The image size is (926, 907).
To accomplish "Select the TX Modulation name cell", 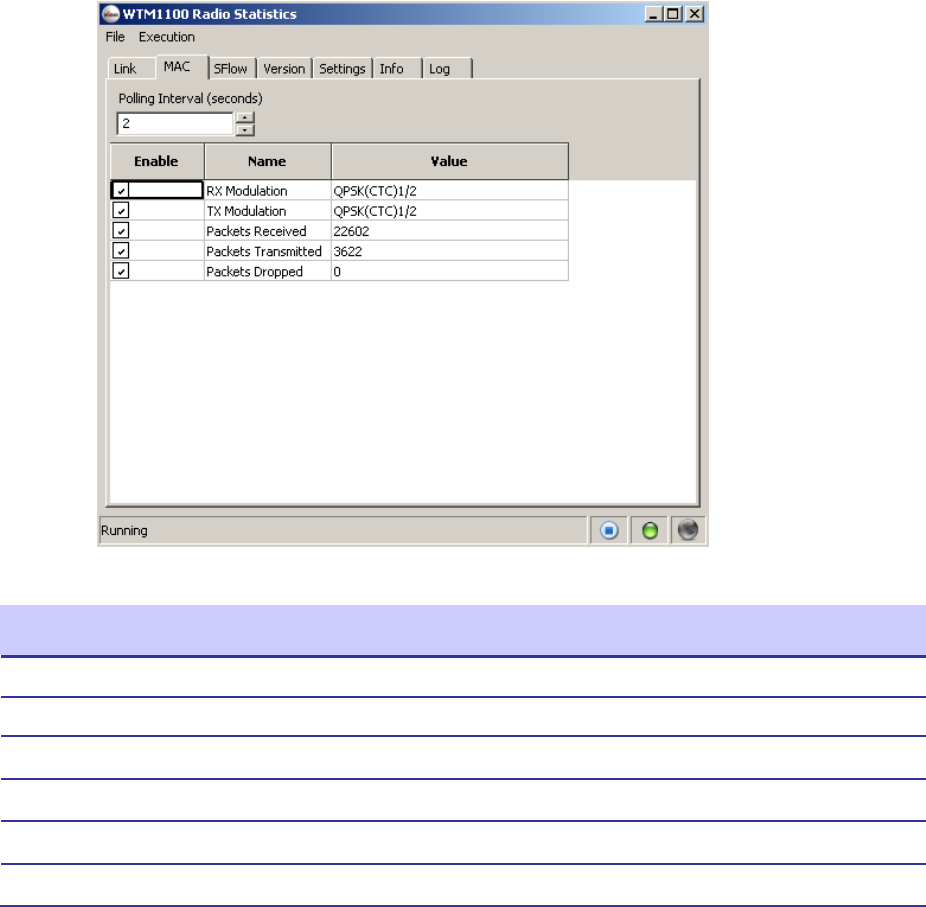I will [x=268, y=210].
